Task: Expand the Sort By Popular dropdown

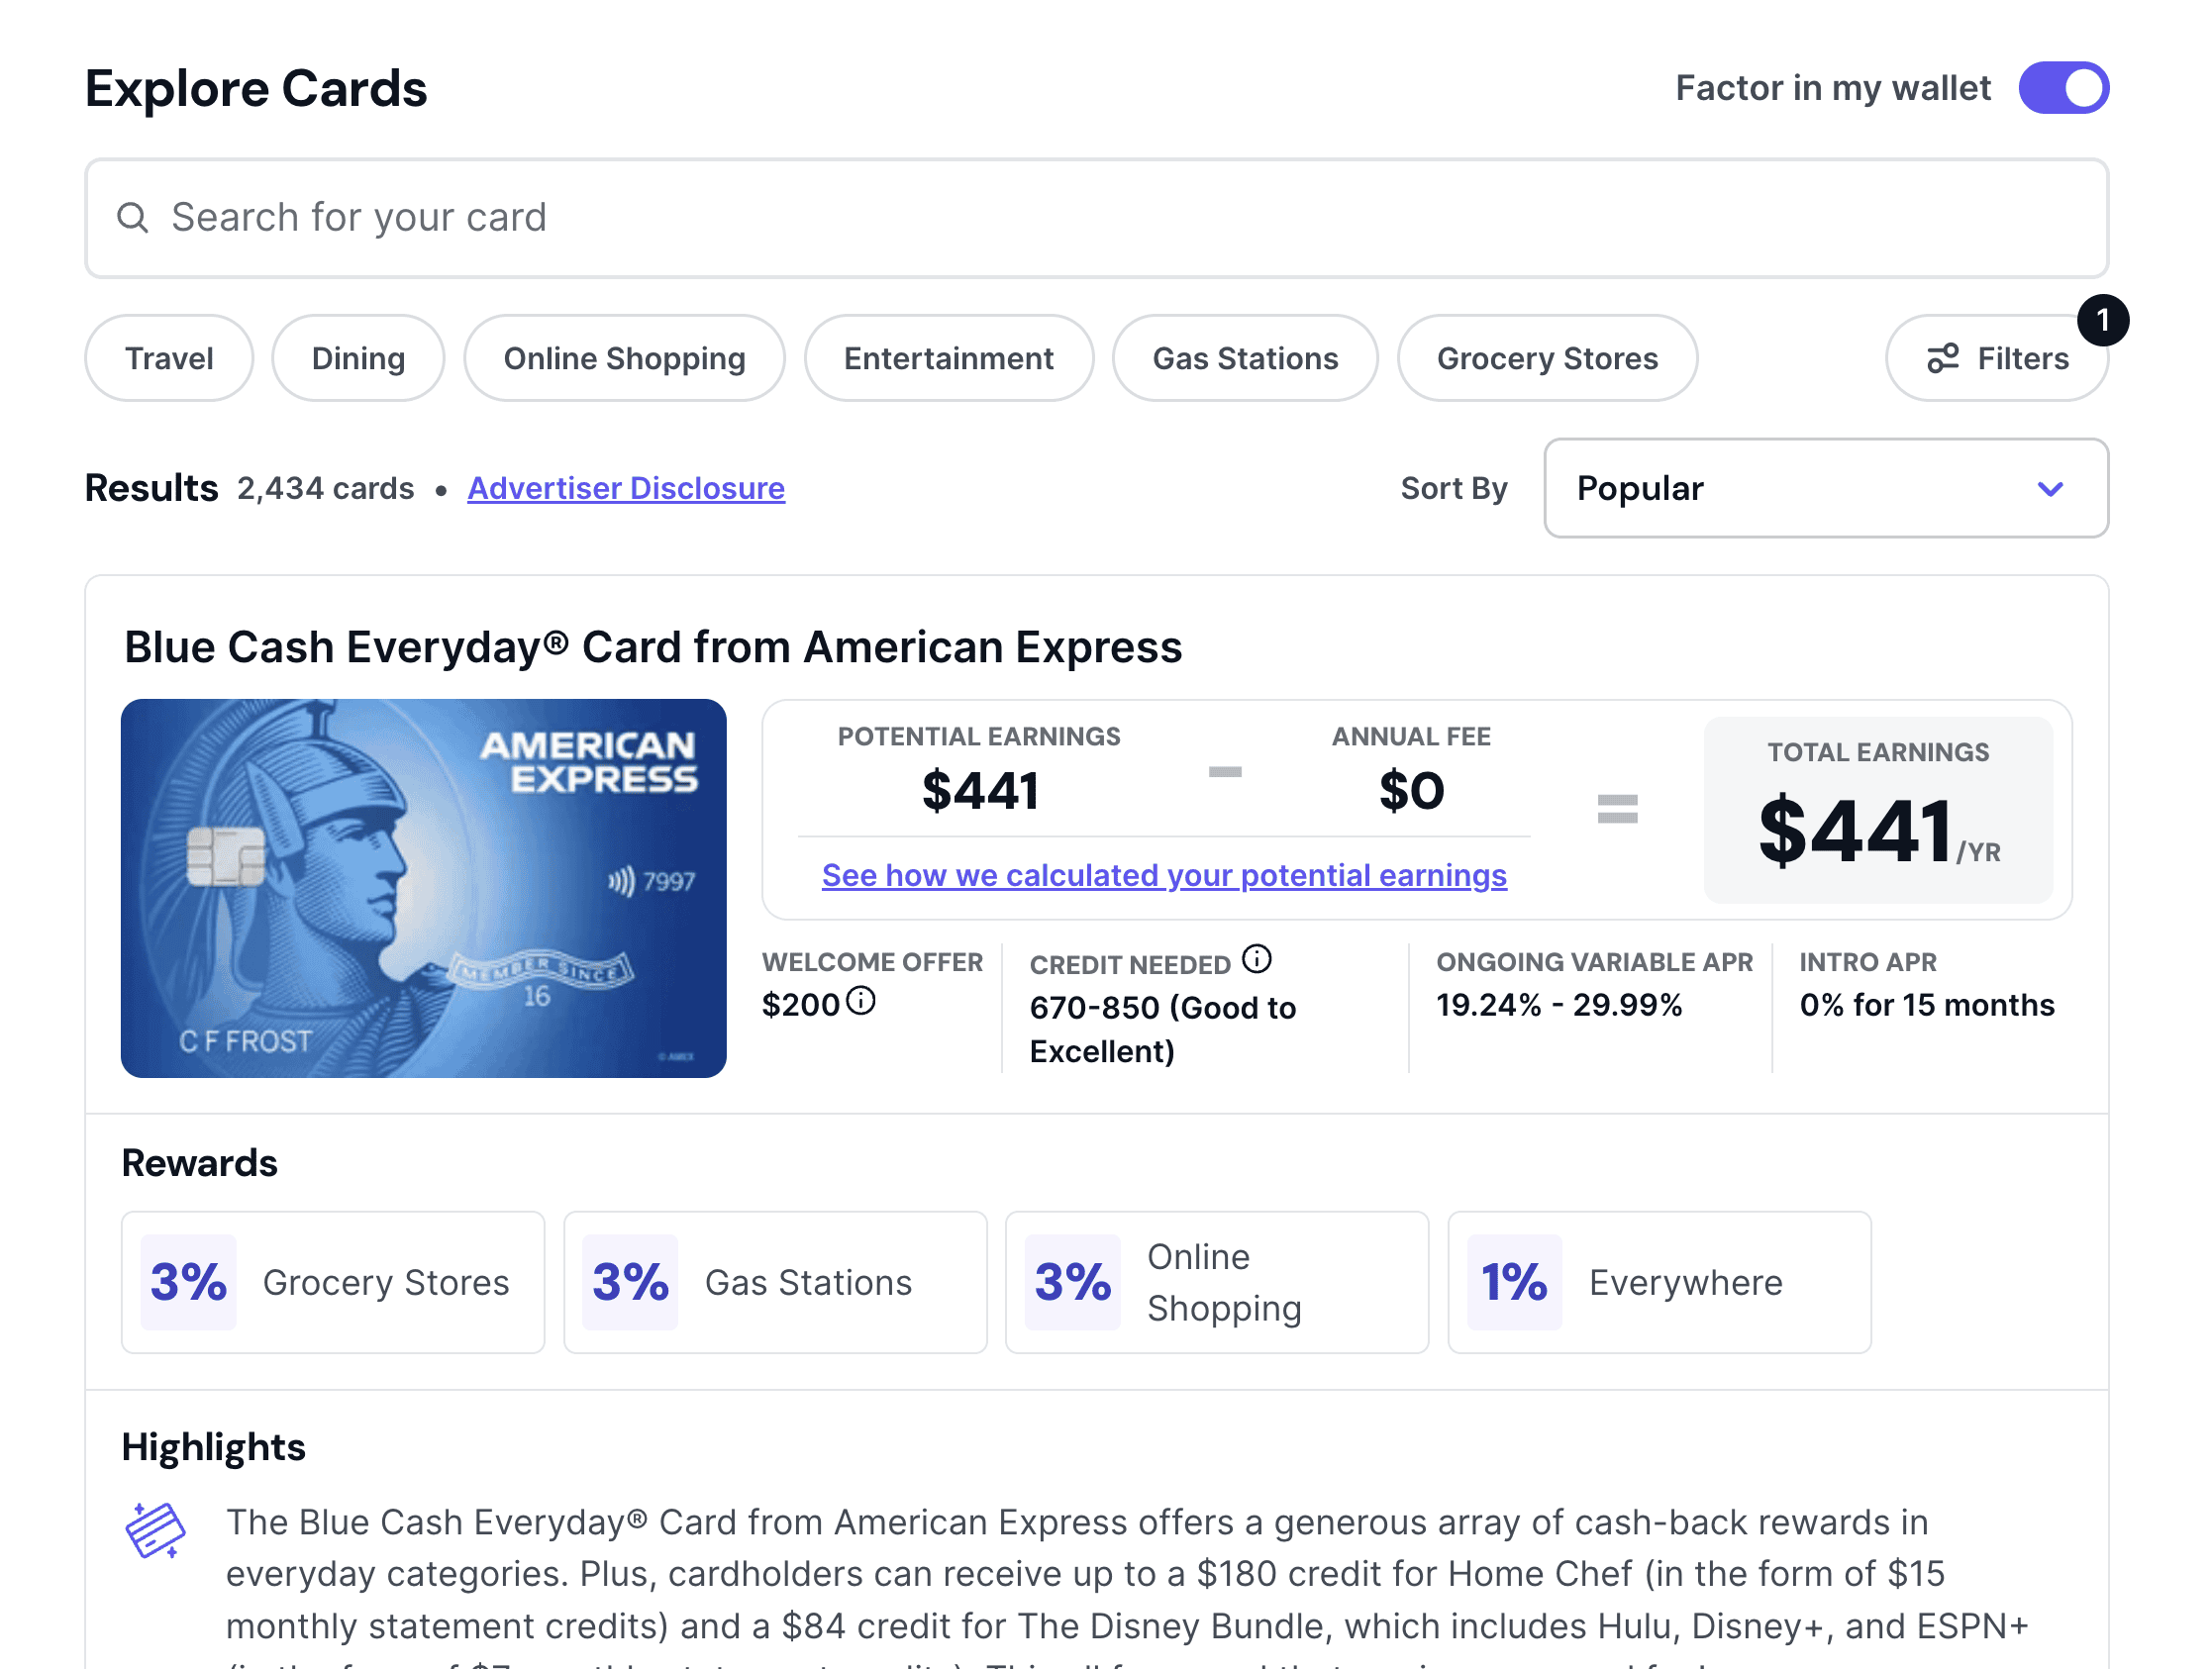Action: click(x=1826, y=488)
